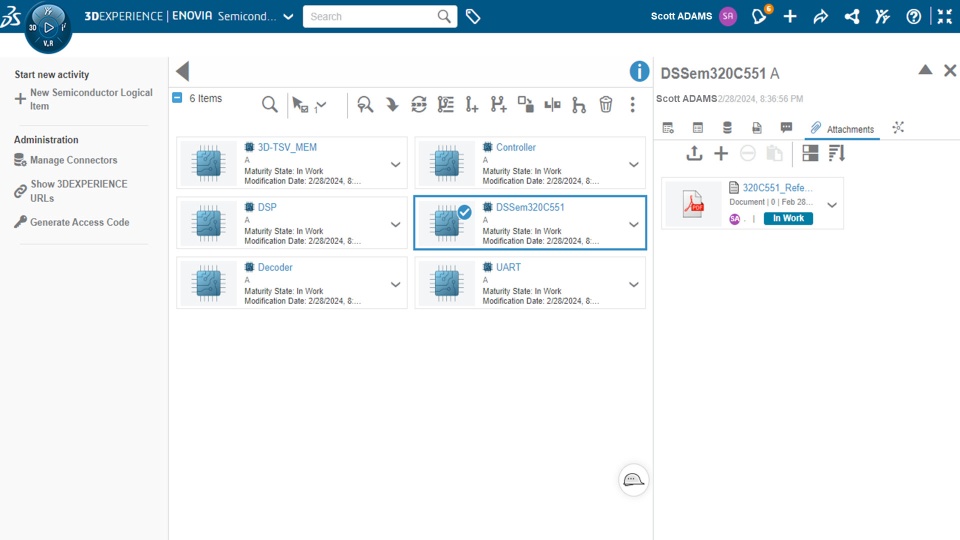
Task: Click the magnifier find icon in list toolbar
Action: [x=269, y=105]
